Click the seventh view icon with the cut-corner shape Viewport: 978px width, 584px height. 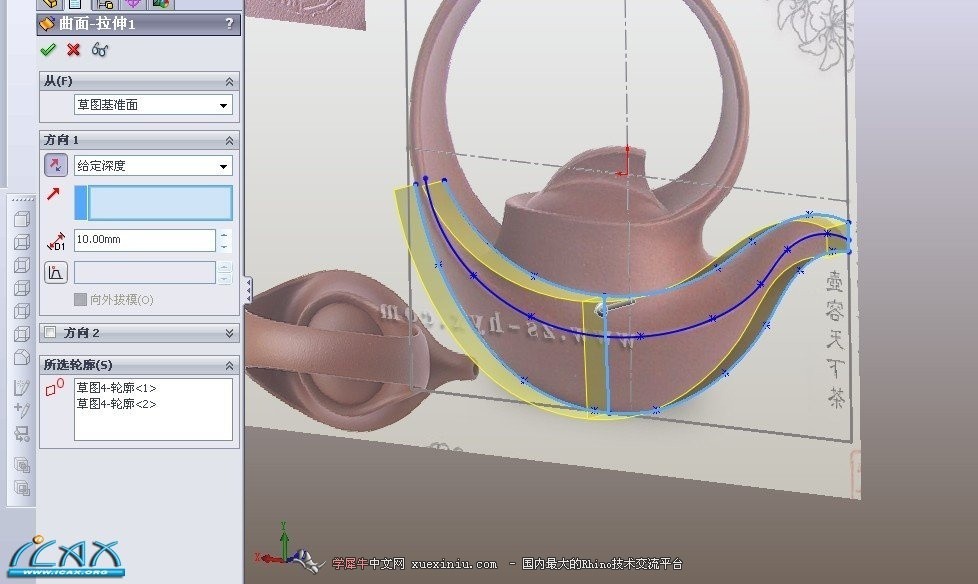22,357
